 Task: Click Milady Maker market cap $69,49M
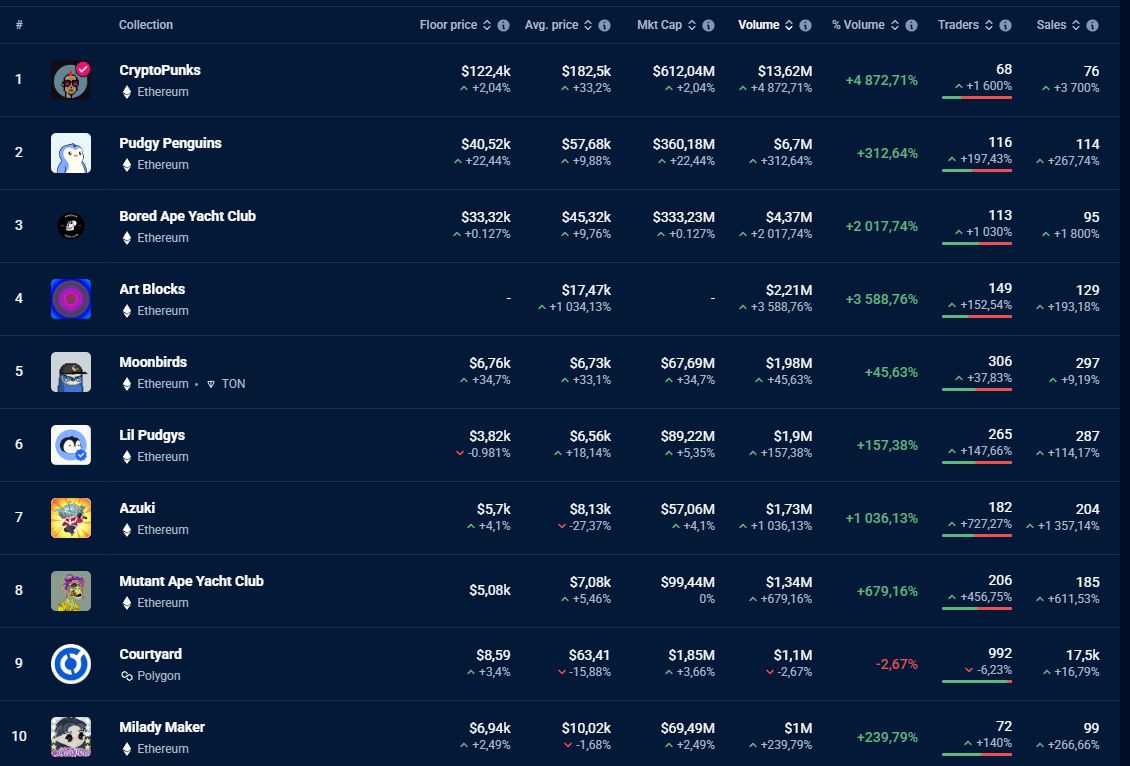688,728
